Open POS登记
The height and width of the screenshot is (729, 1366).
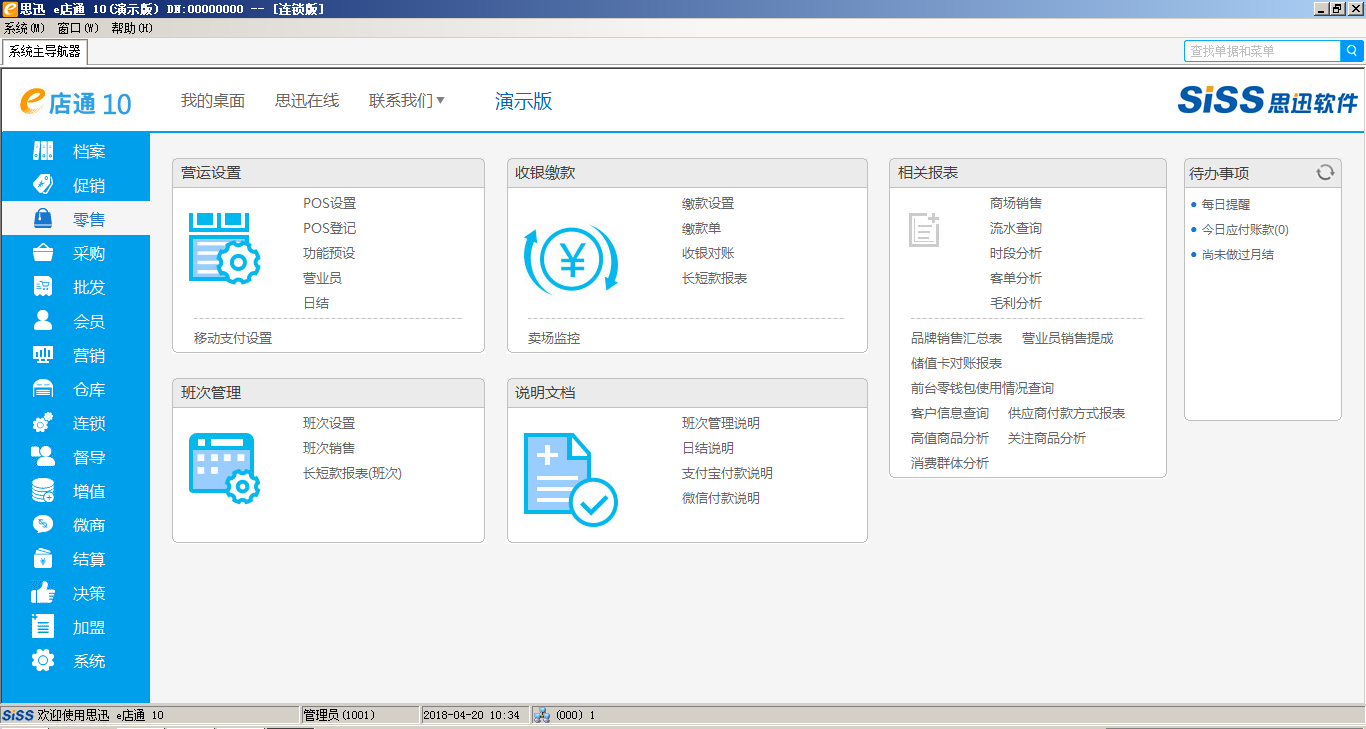click(330, 228)
